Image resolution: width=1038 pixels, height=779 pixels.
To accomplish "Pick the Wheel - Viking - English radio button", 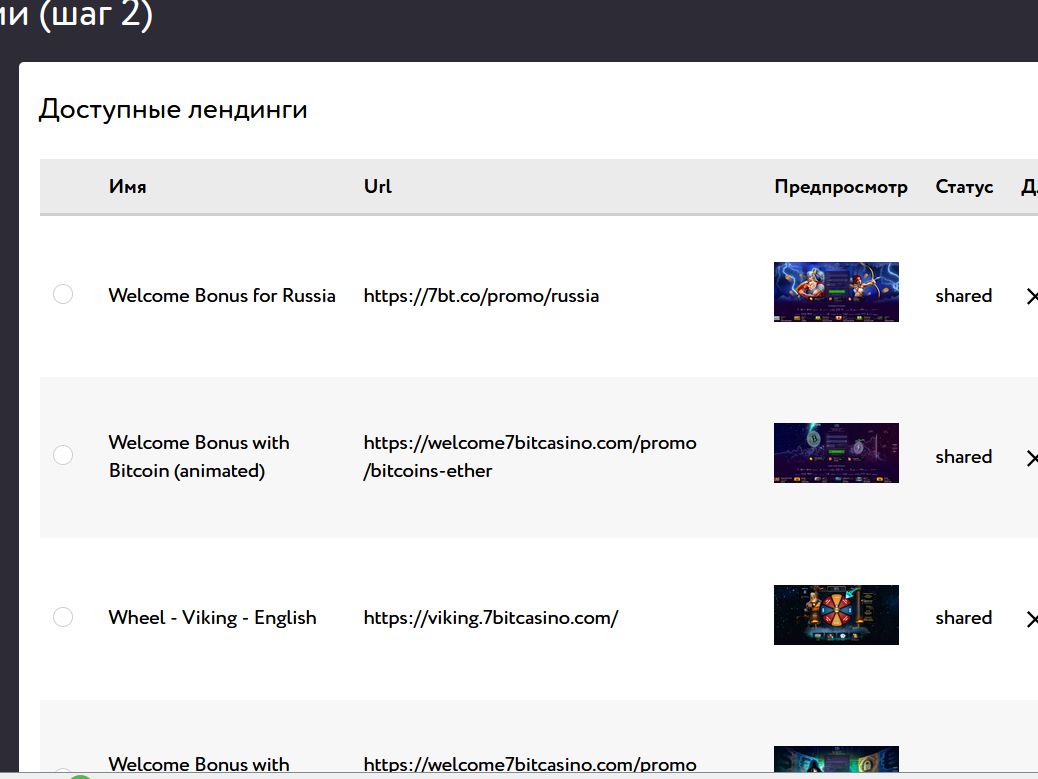I will point(63,617).
